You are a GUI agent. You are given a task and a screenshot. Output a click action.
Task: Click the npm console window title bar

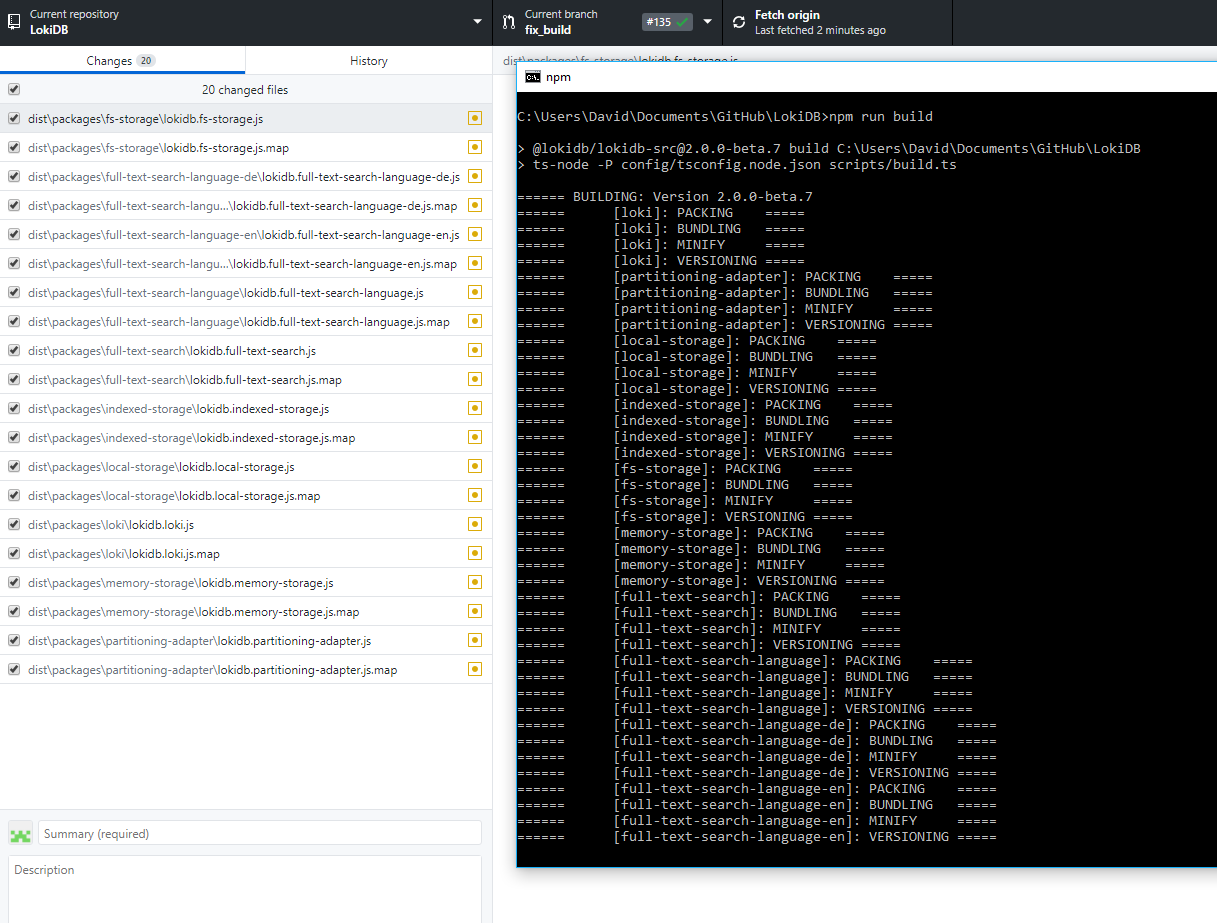[867, 77]
